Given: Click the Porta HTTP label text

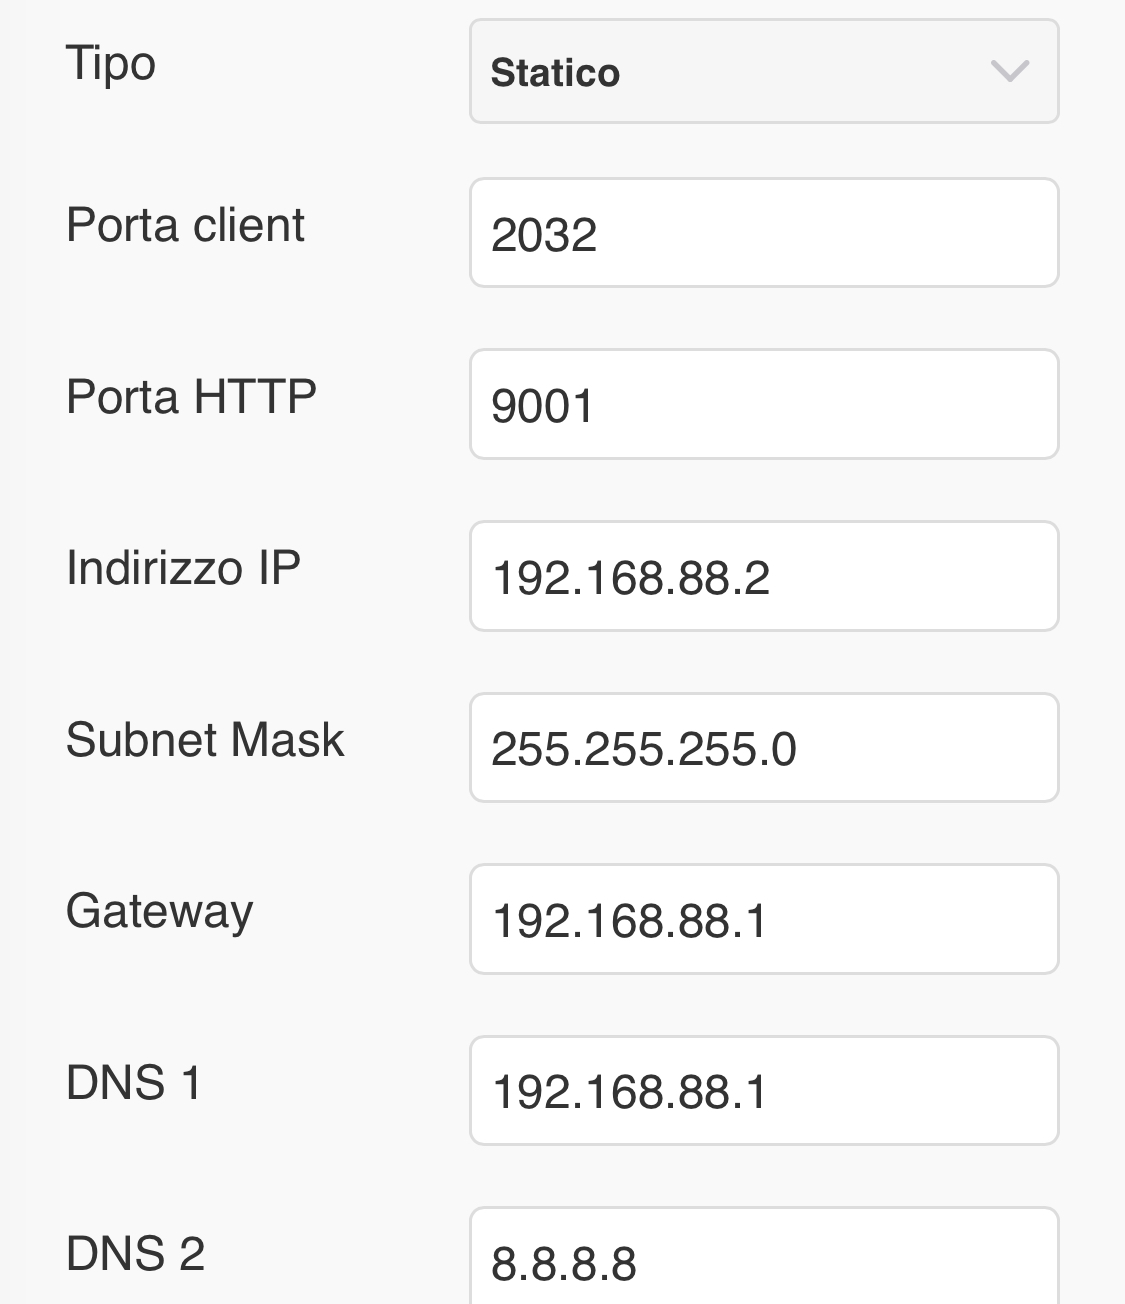Looking at the screenshot, I should click(191, 397).
